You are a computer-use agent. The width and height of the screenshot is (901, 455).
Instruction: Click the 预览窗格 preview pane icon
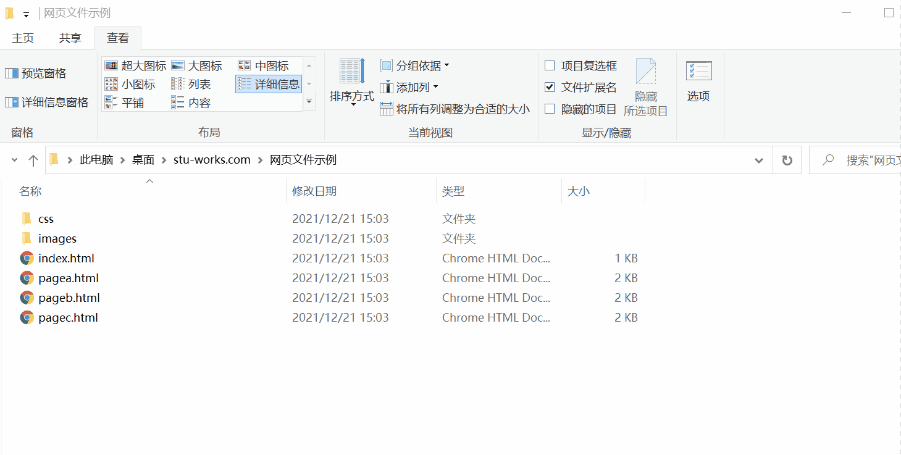coord(12,73)
